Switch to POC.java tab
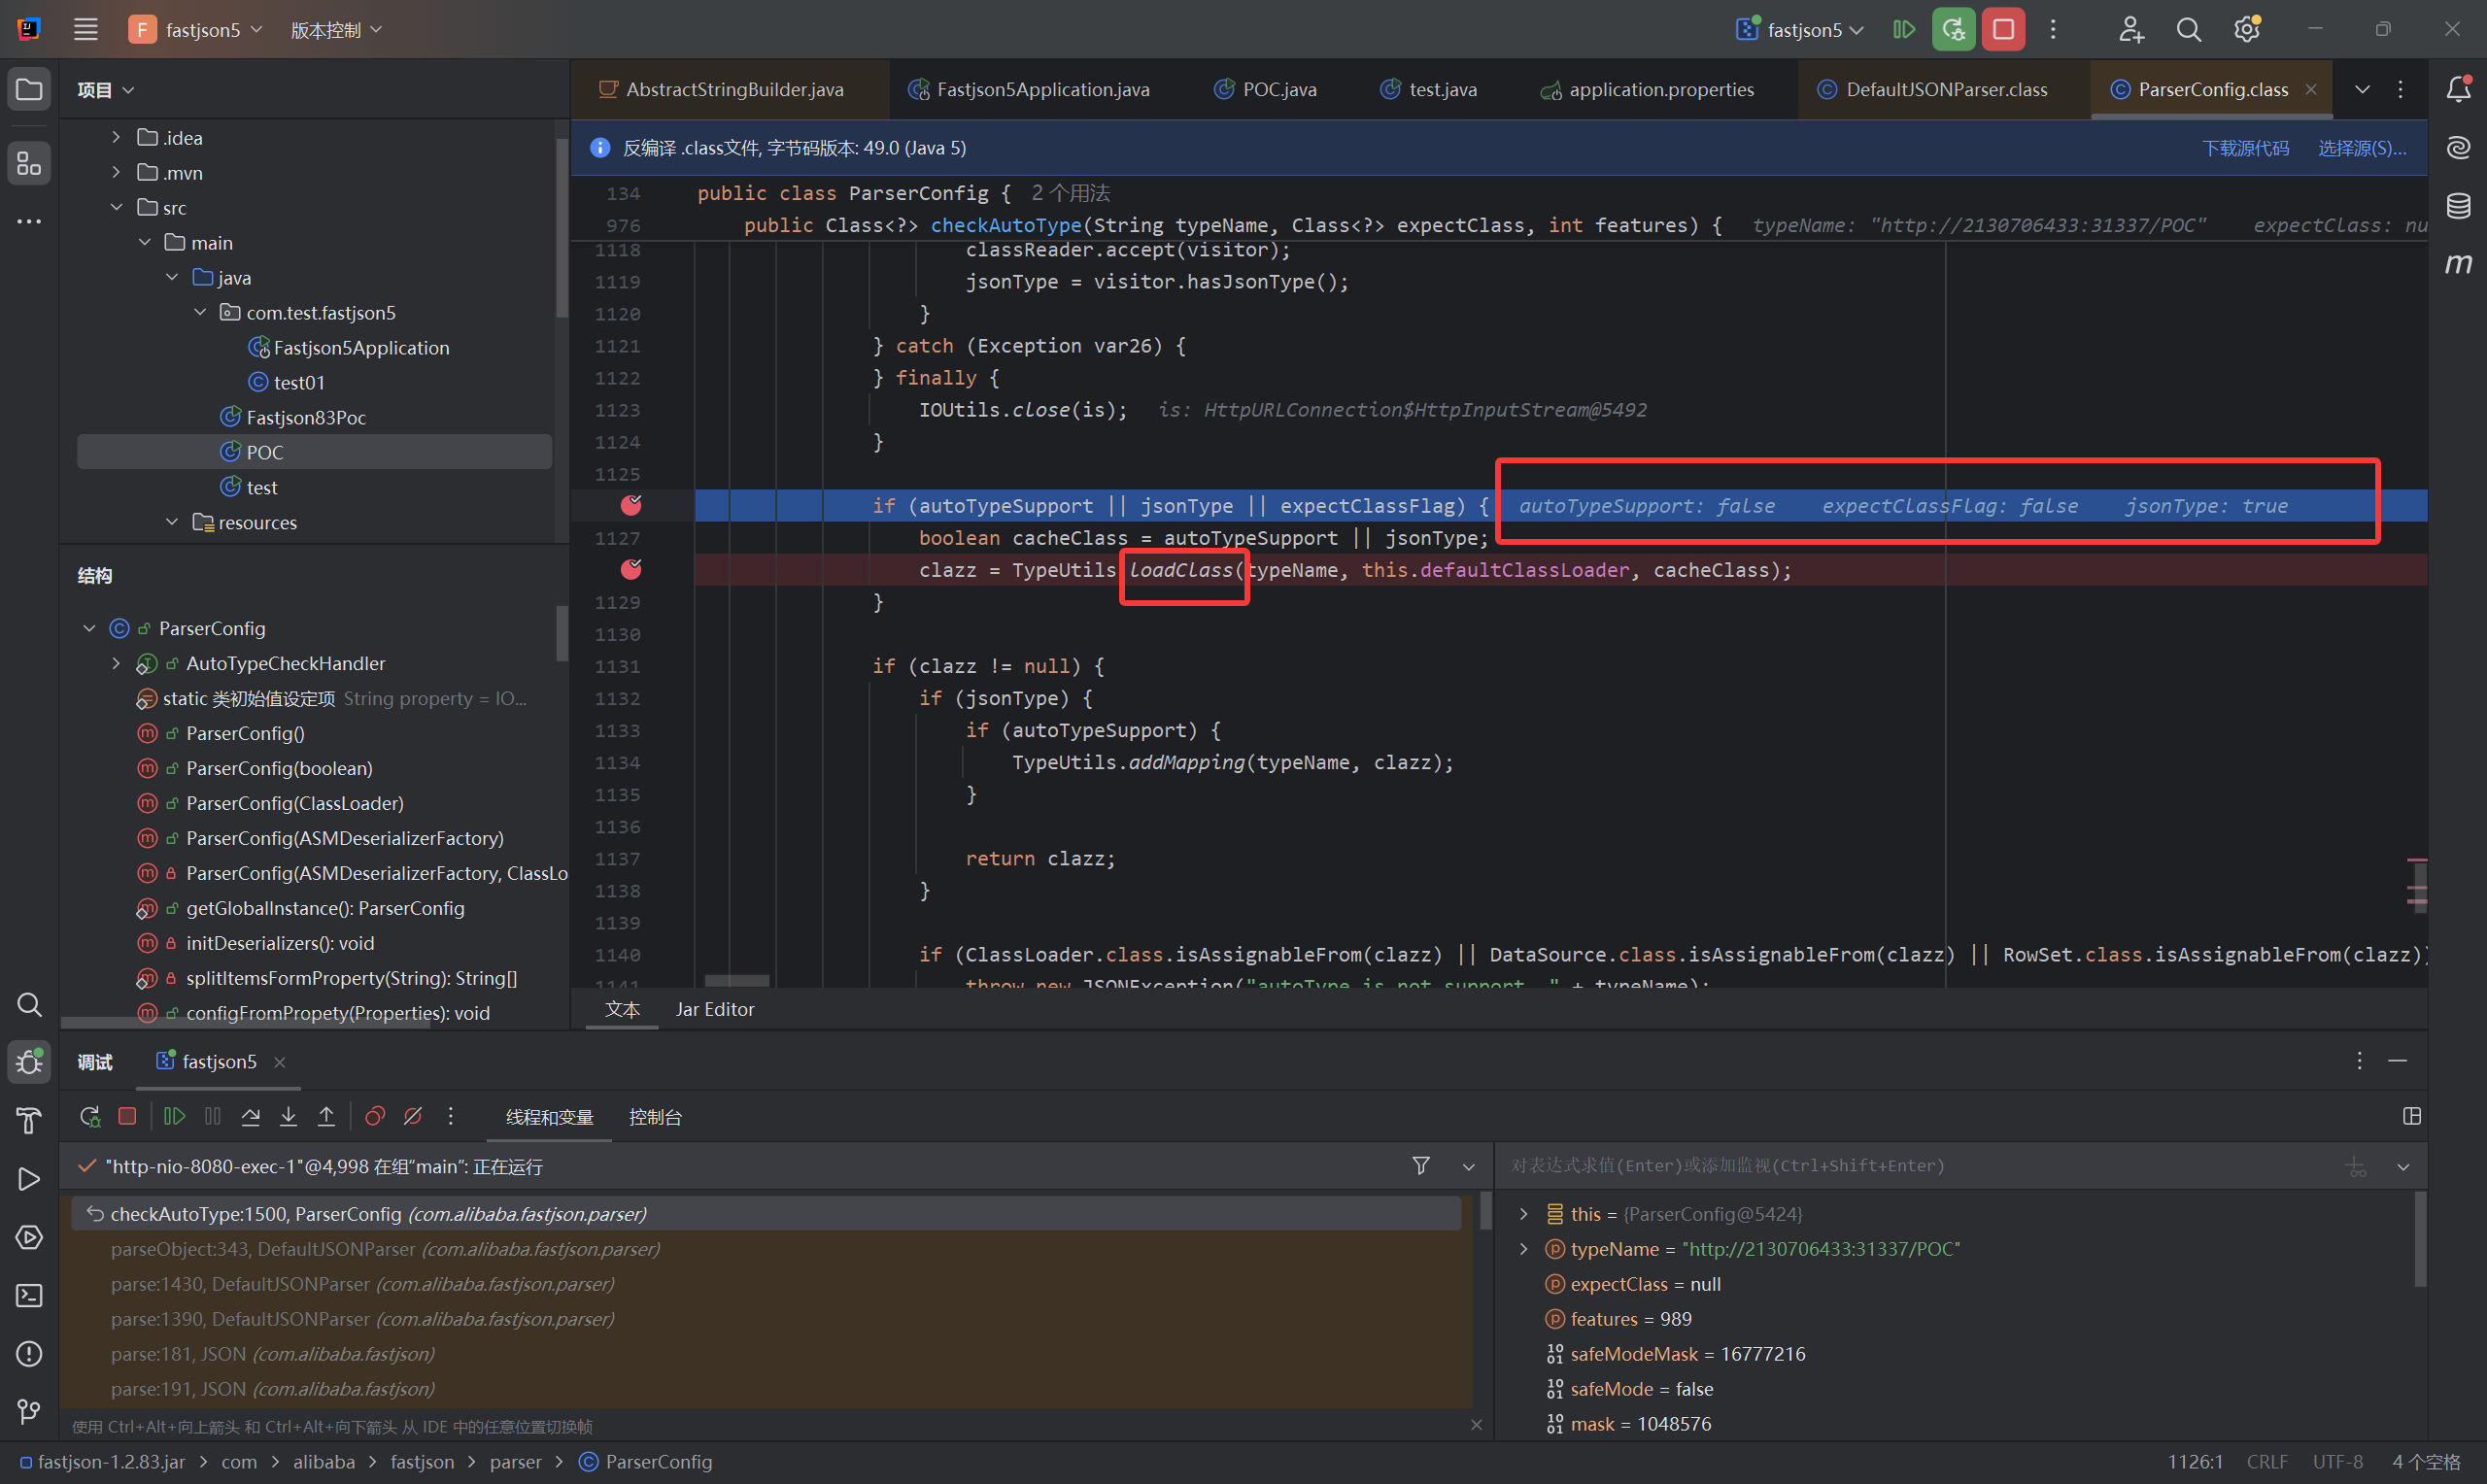2487x1484 pixels. pos(1266,90)
